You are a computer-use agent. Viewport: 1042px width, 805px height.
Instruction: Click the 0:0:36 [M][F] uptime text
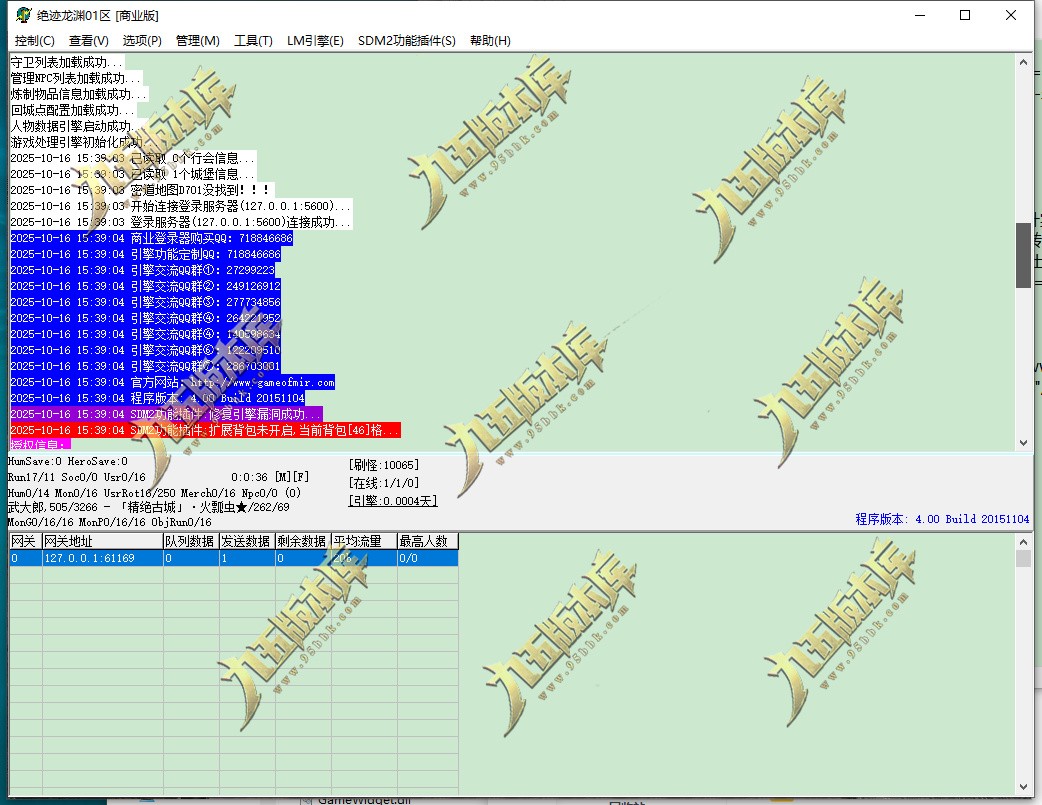click(x=270, y=477)
